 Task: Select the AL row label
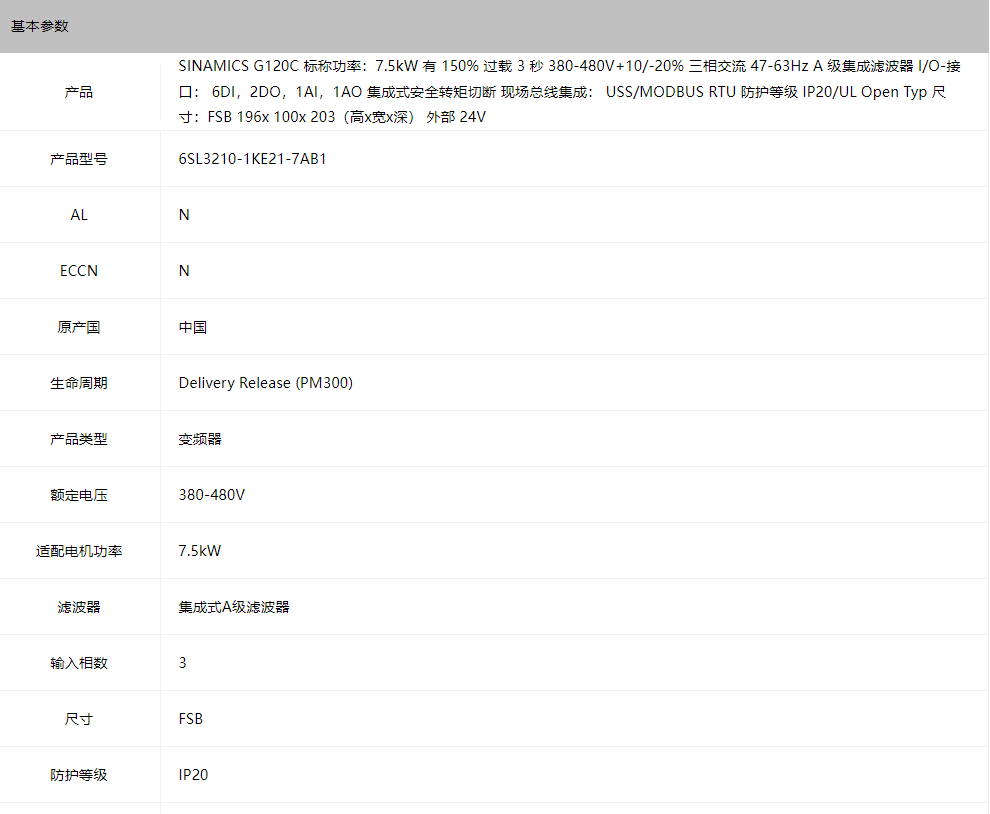79,215
